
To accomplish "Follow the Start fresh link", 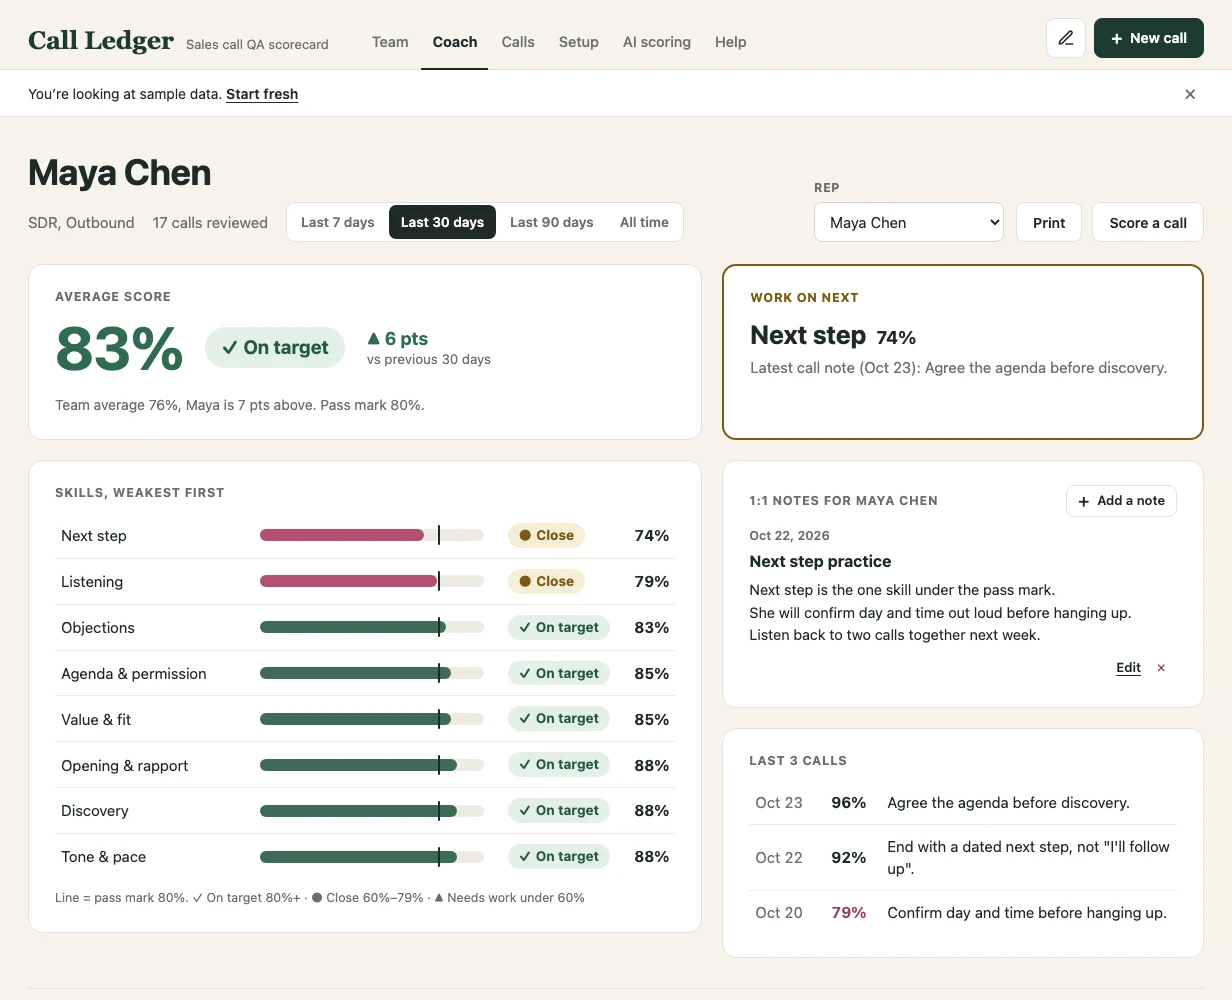I will (x=262, y=94).
